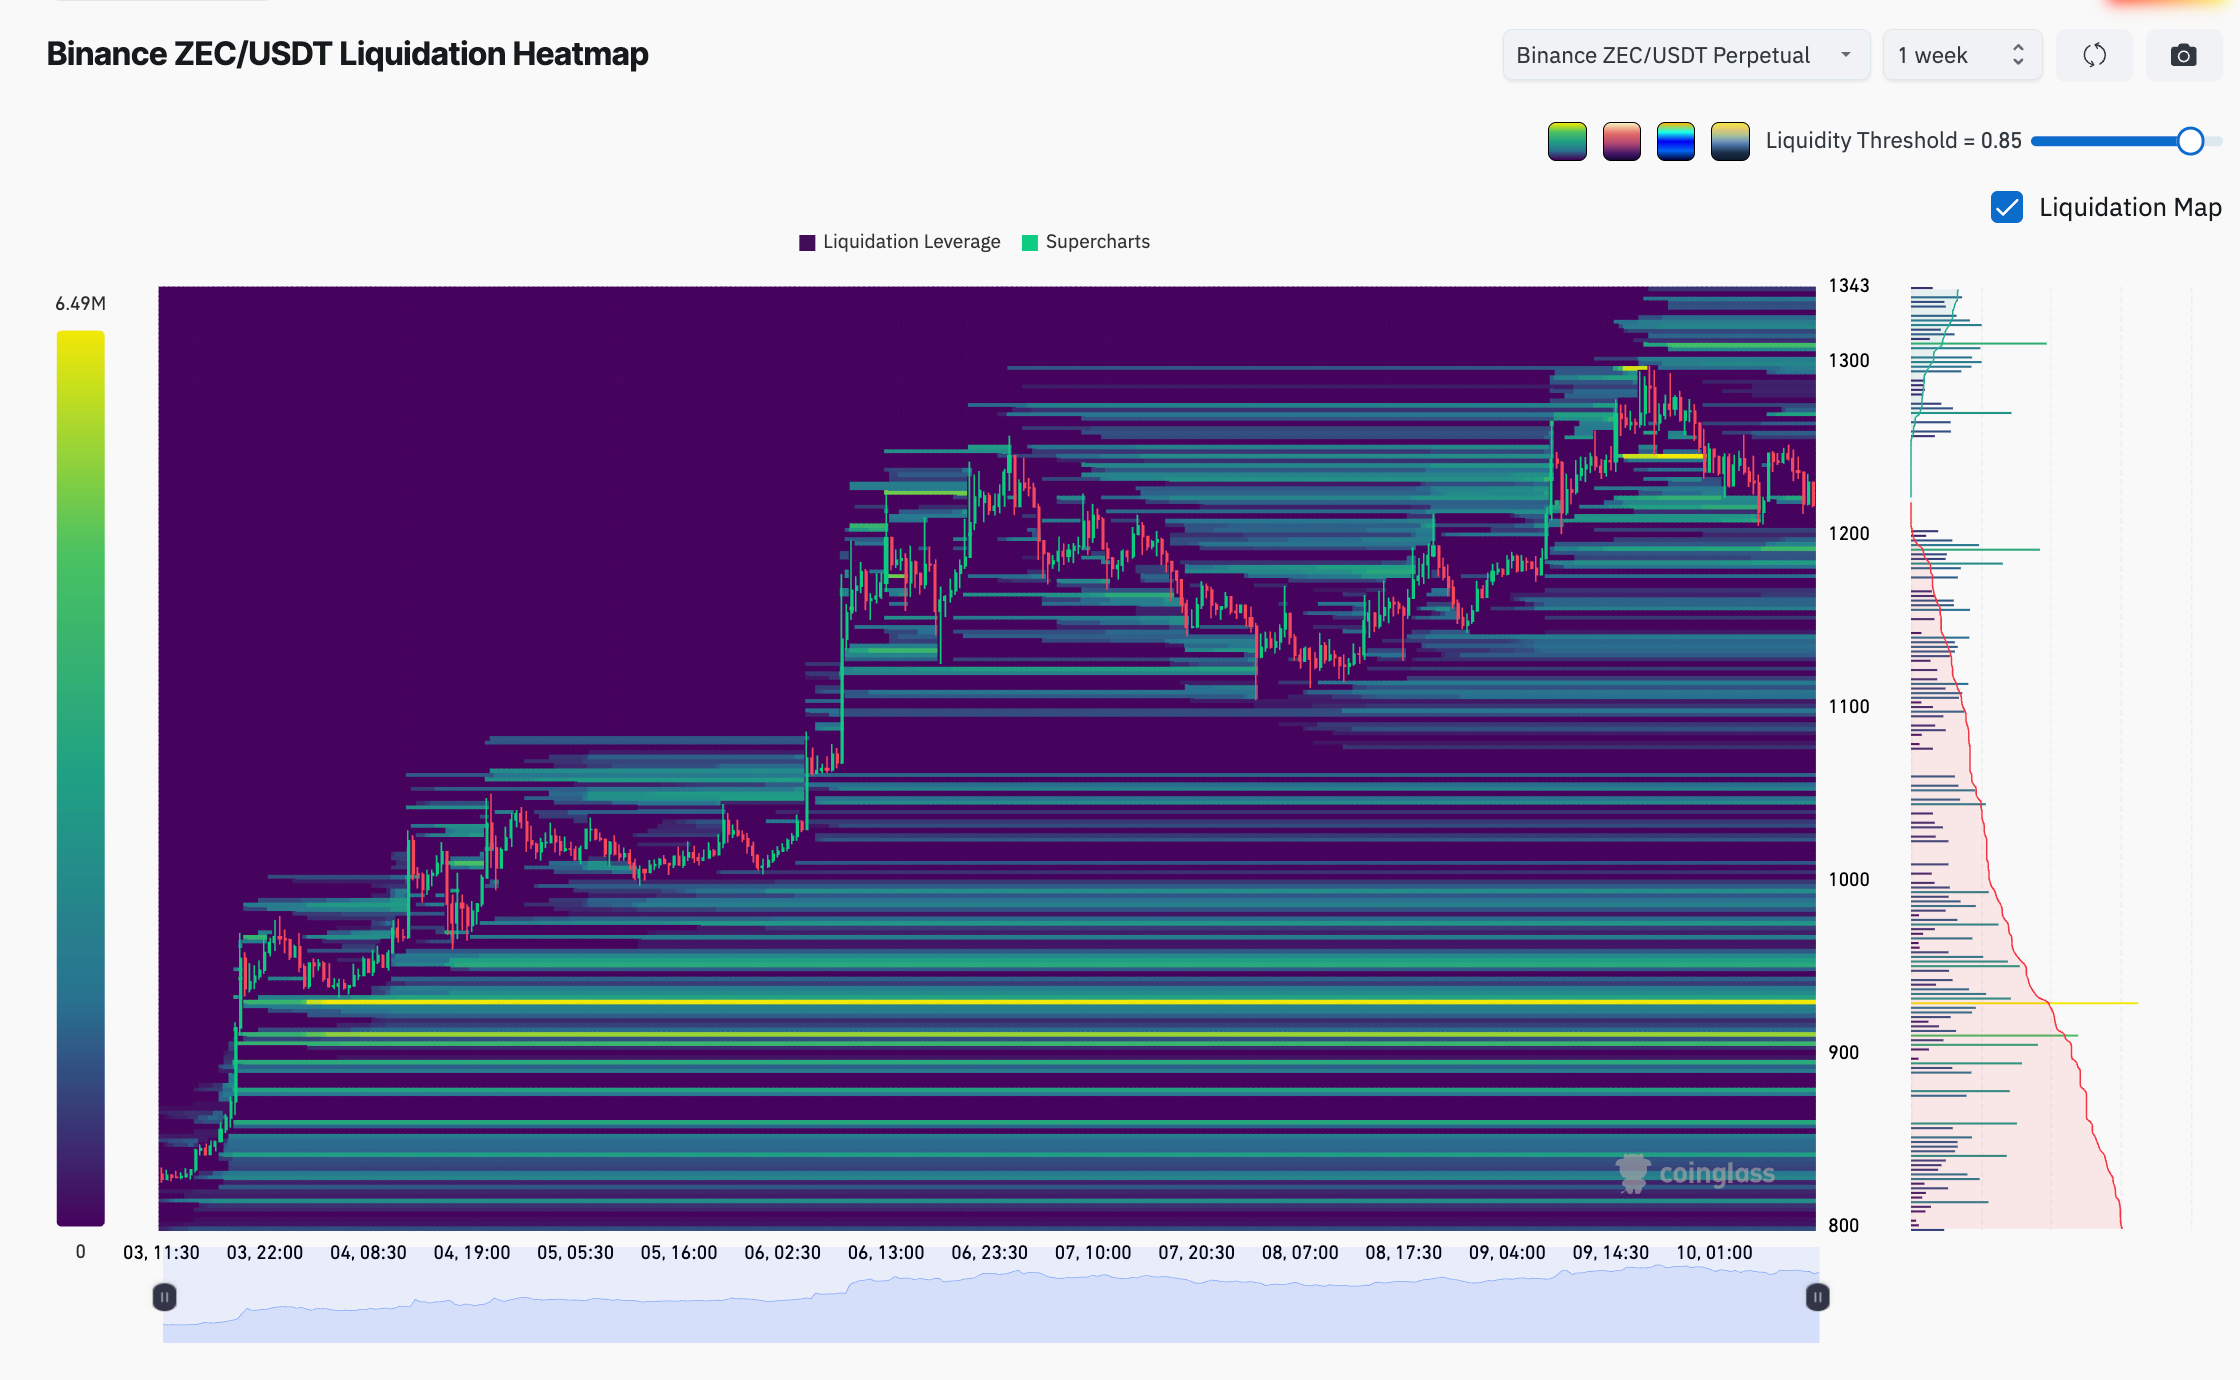Screen dimensions: 2240x1380
Task: Adjust the Liquidity Threshold slider handle
Action: pos(2190,141)
